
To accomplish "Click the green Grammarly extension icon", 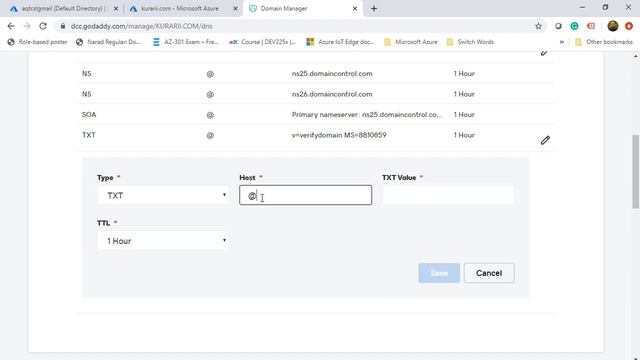I will [x=574, y=26].
